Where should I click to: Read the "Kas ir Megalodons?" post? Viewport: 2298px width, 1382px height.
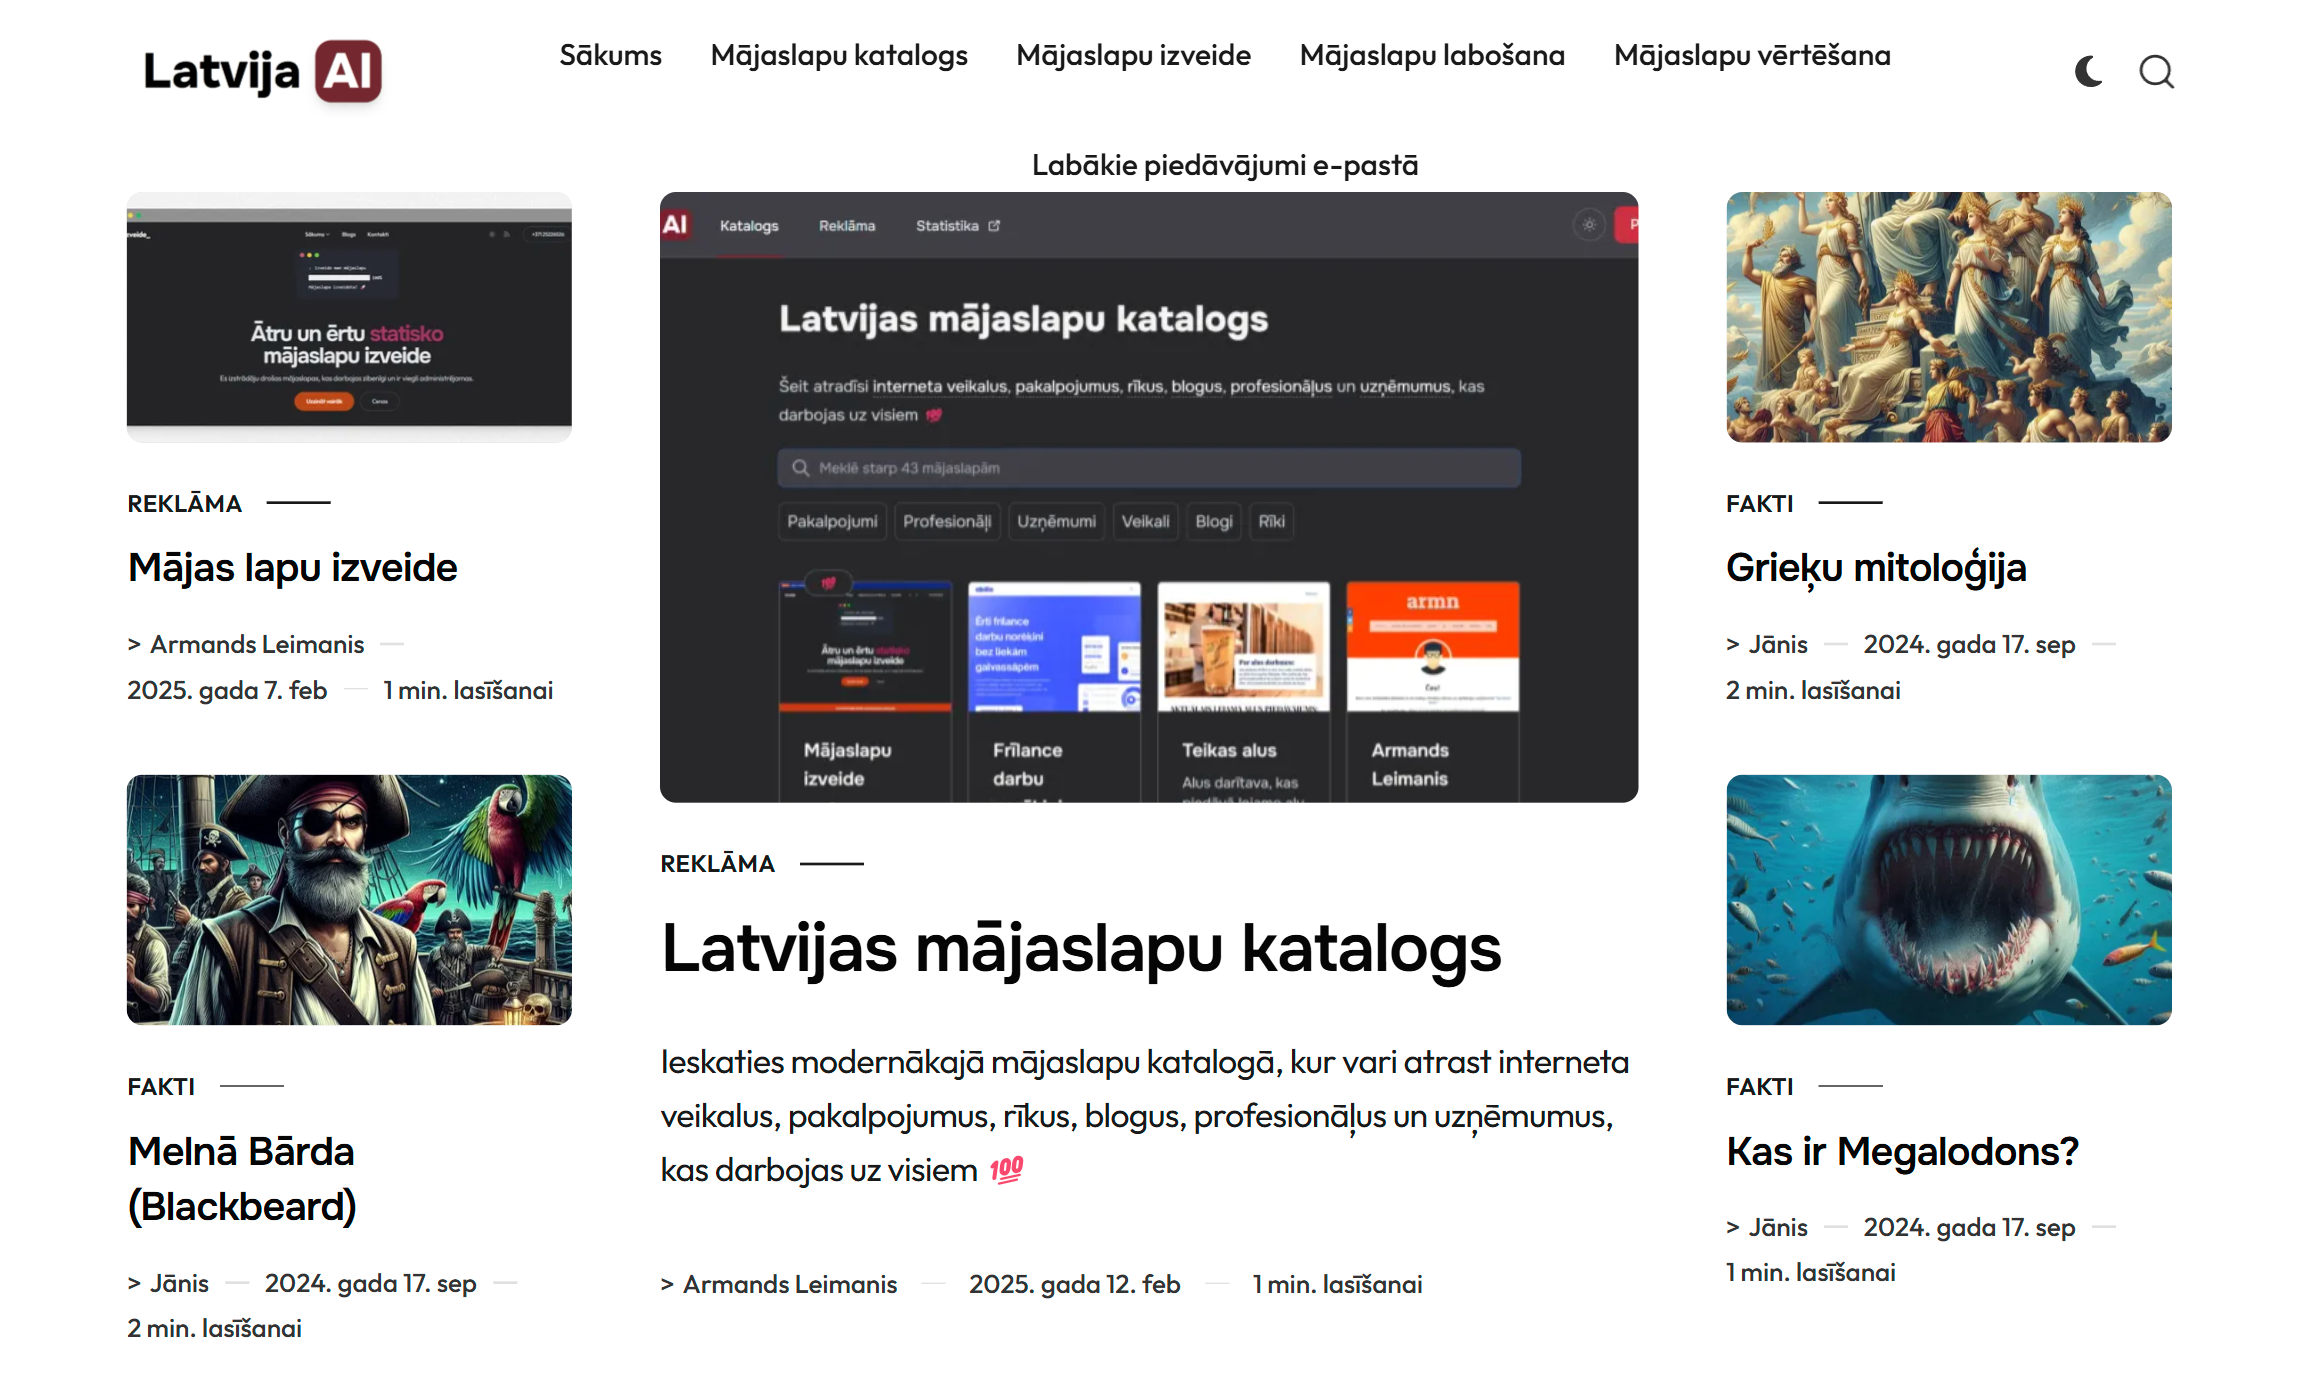1902,1151
